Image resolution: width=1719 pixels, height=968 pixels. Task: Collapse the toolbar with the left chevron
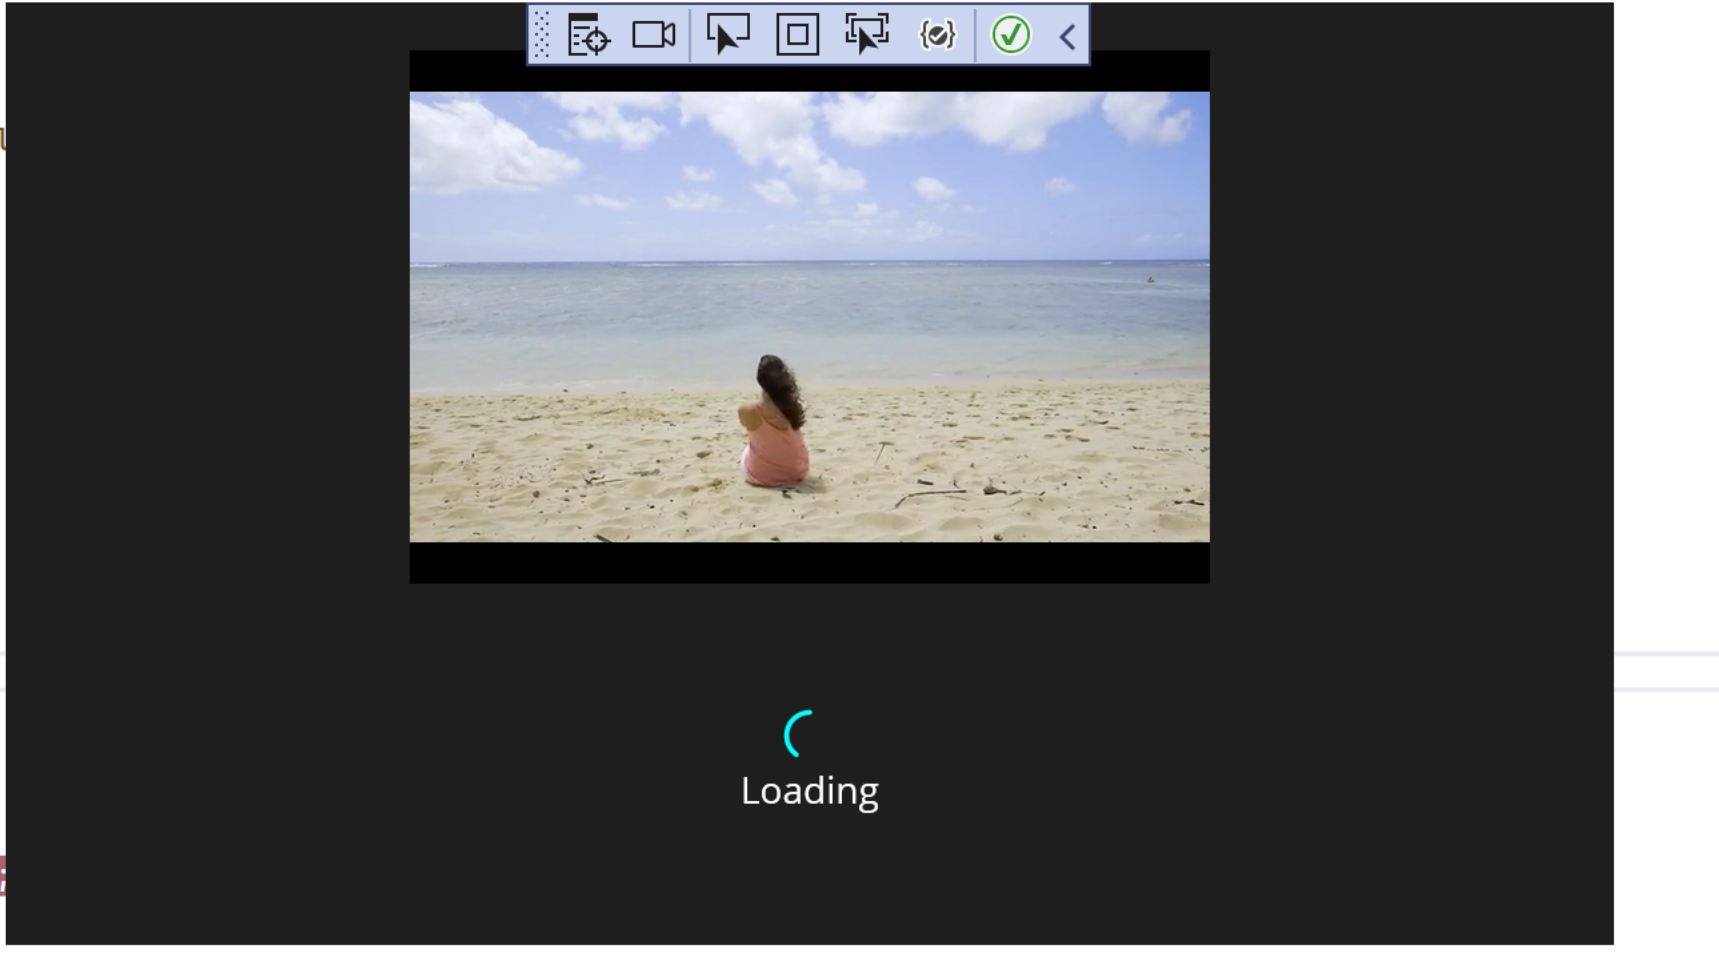tap(1067, 36)
